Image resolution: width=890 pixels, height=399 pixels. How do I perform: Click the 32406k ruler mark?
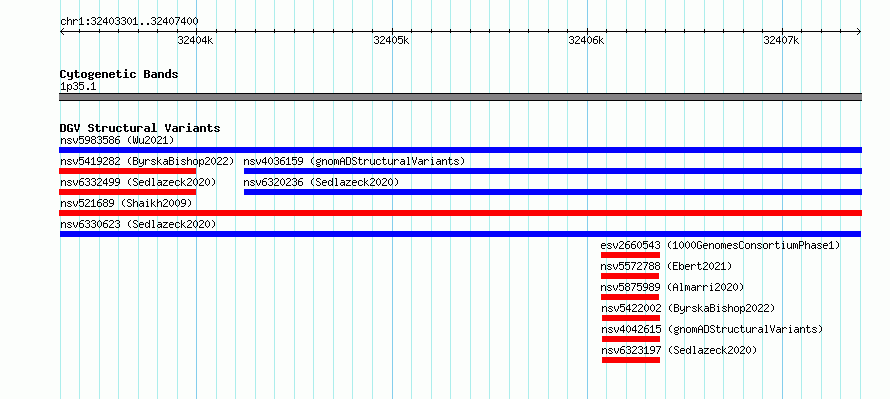[x=586, y=40]
